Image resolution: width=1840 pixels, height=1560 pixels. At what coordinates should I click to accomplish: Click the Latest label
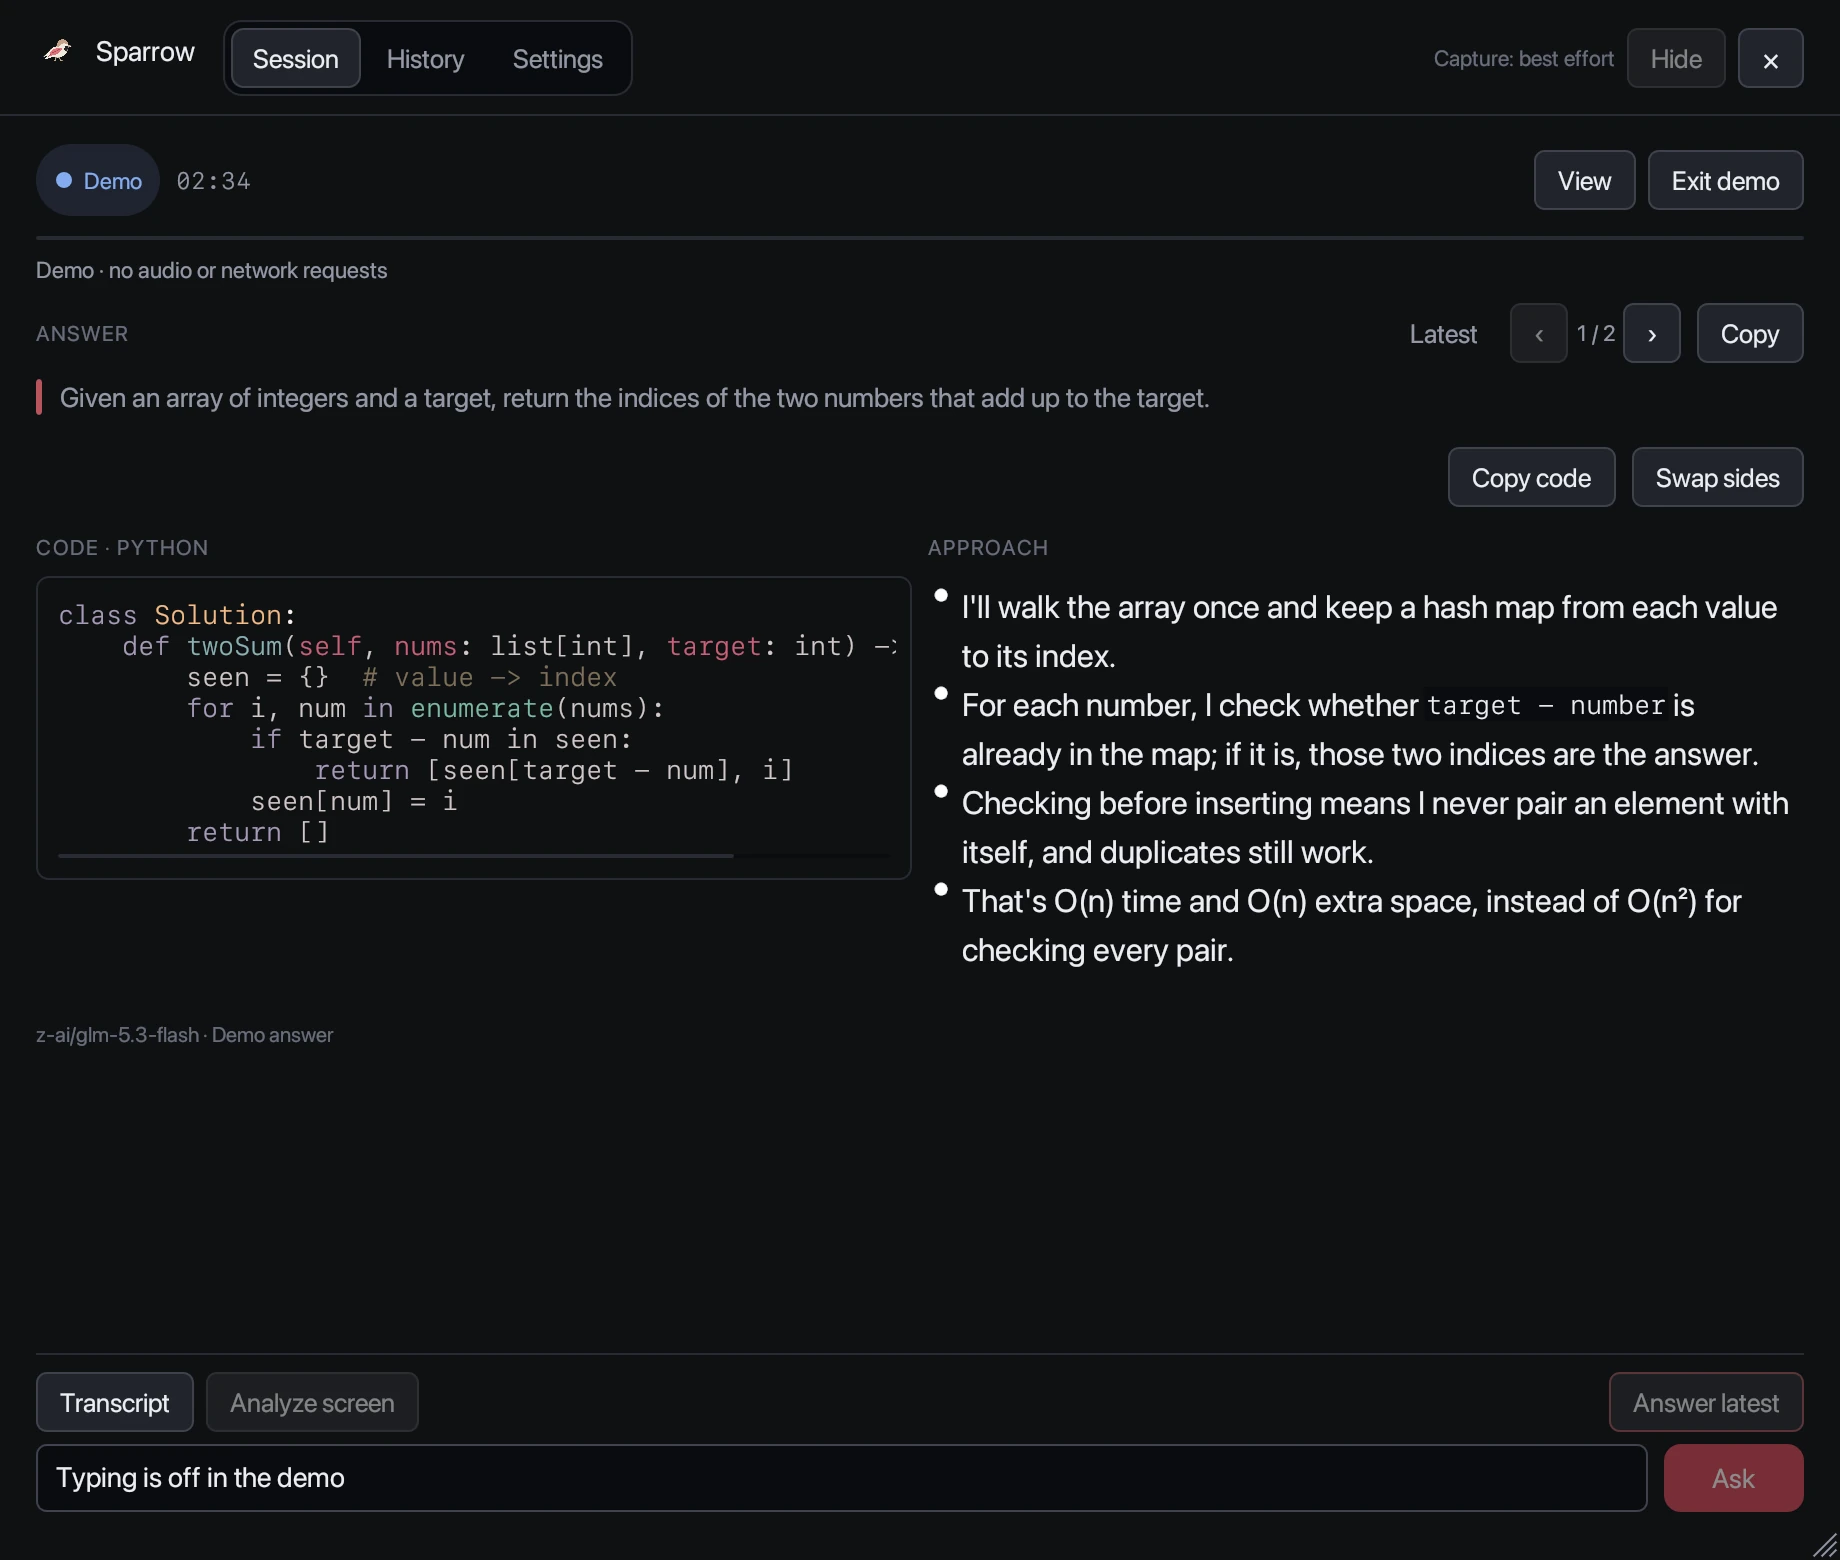(x=1442, y=334)
